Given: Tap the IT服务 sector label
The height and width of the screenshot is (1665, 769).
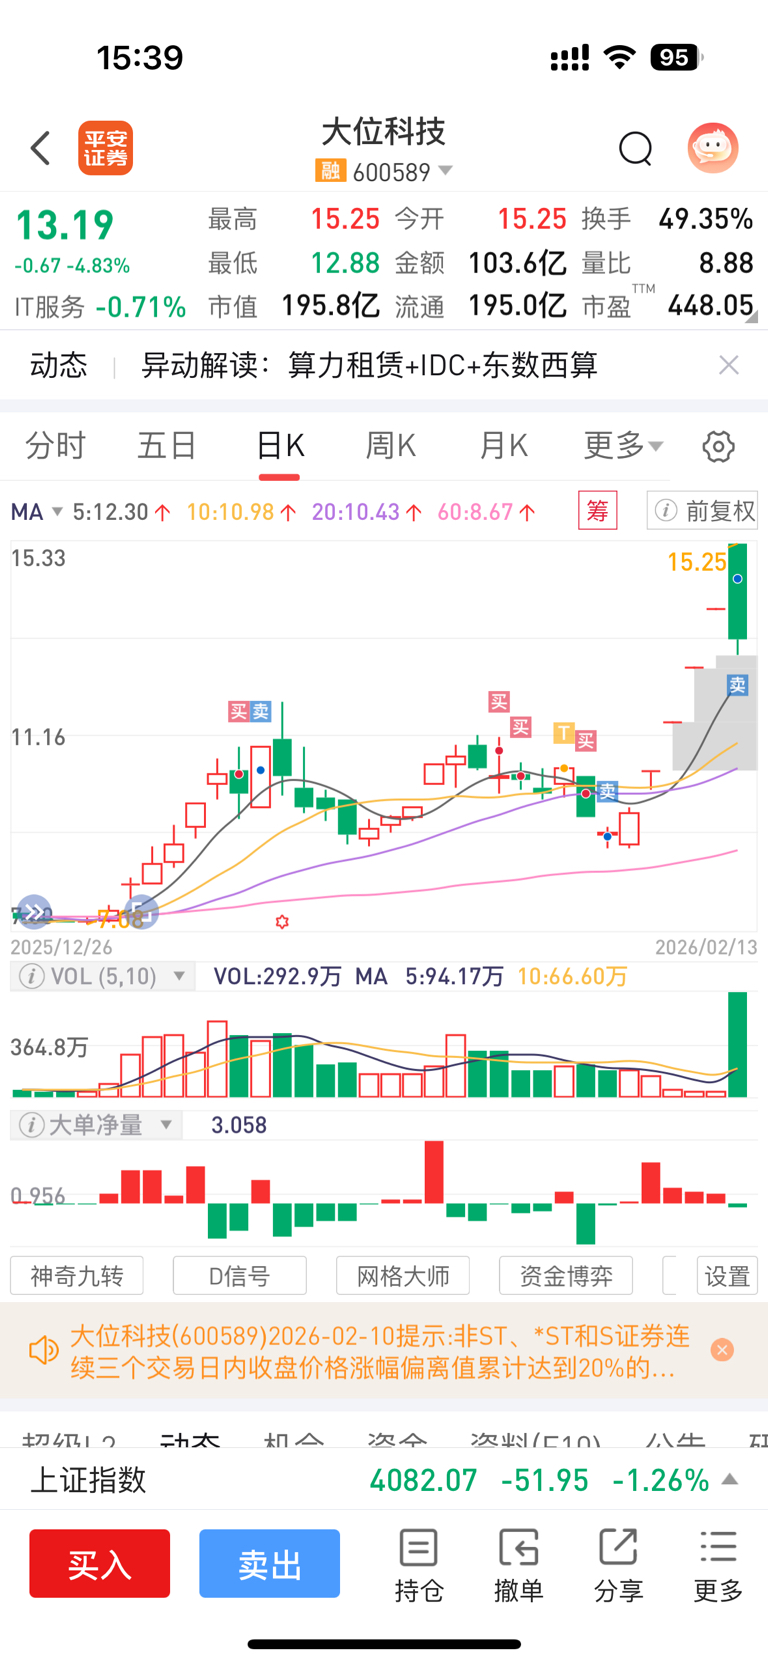Looking at the screenshot, I should [50, 307].
